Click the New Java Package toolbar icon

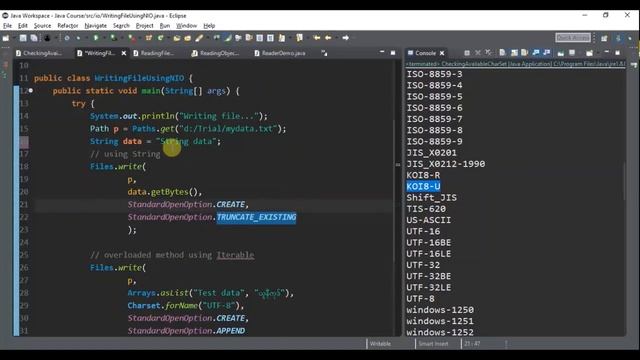pos(149,38)
